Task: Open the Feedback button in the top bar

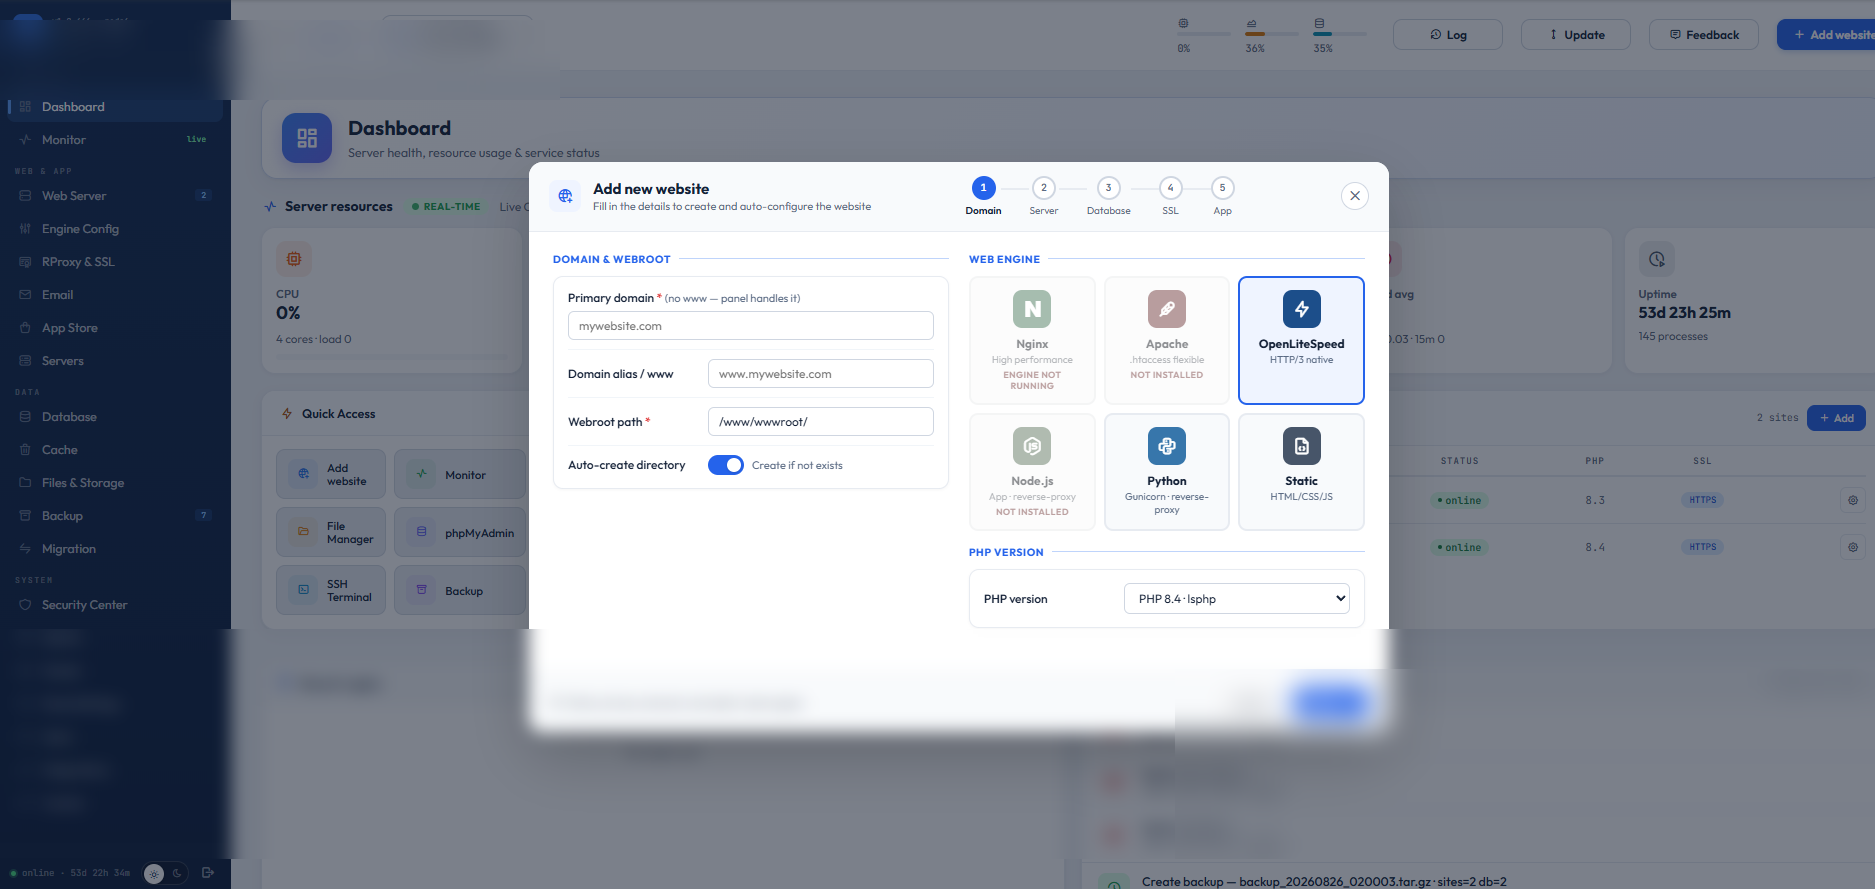Action: coord(1704,35)
